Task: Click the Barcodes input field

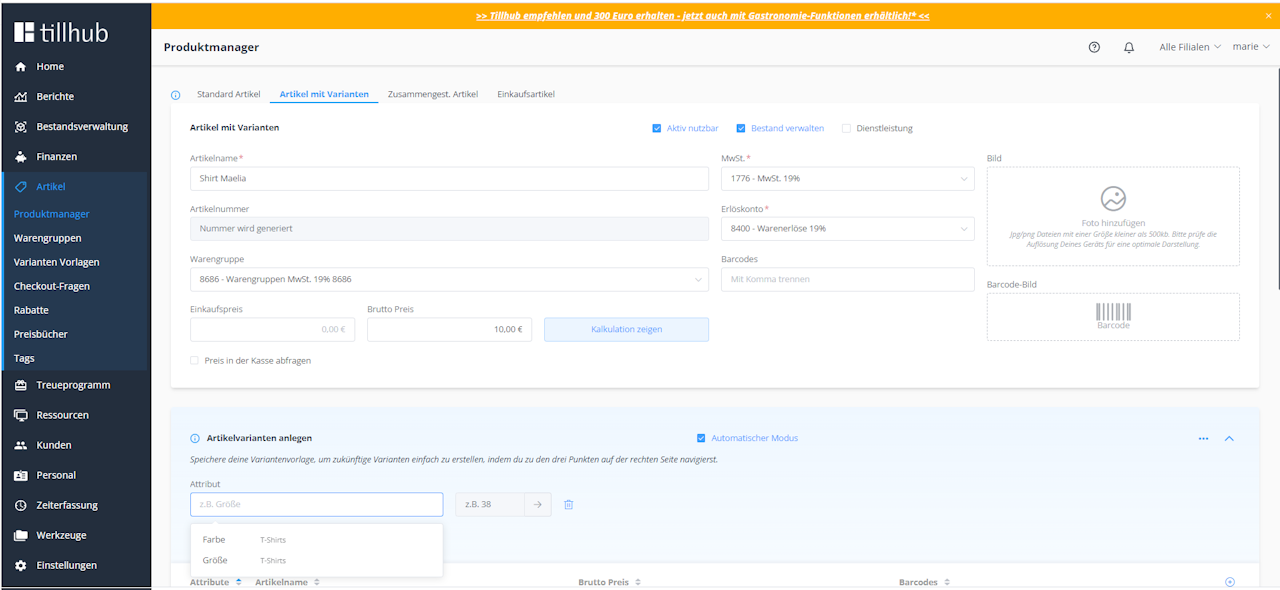Action: coord(847,279)
